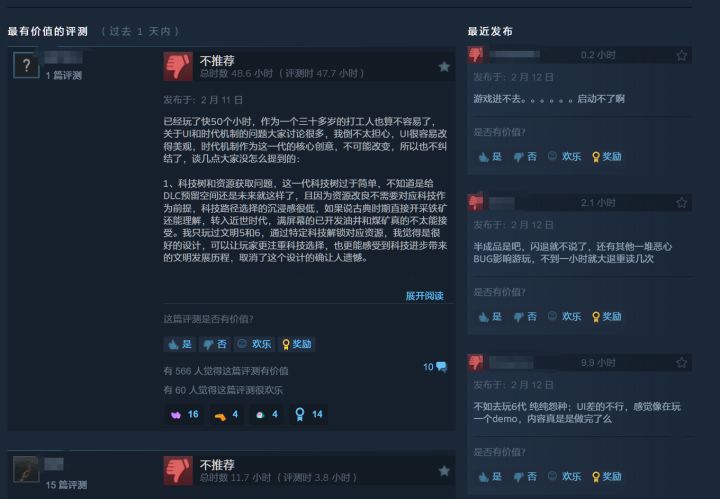Open the 15 篇评测 link for the second reviewer

pyautogui.click(x=66, y=485)
